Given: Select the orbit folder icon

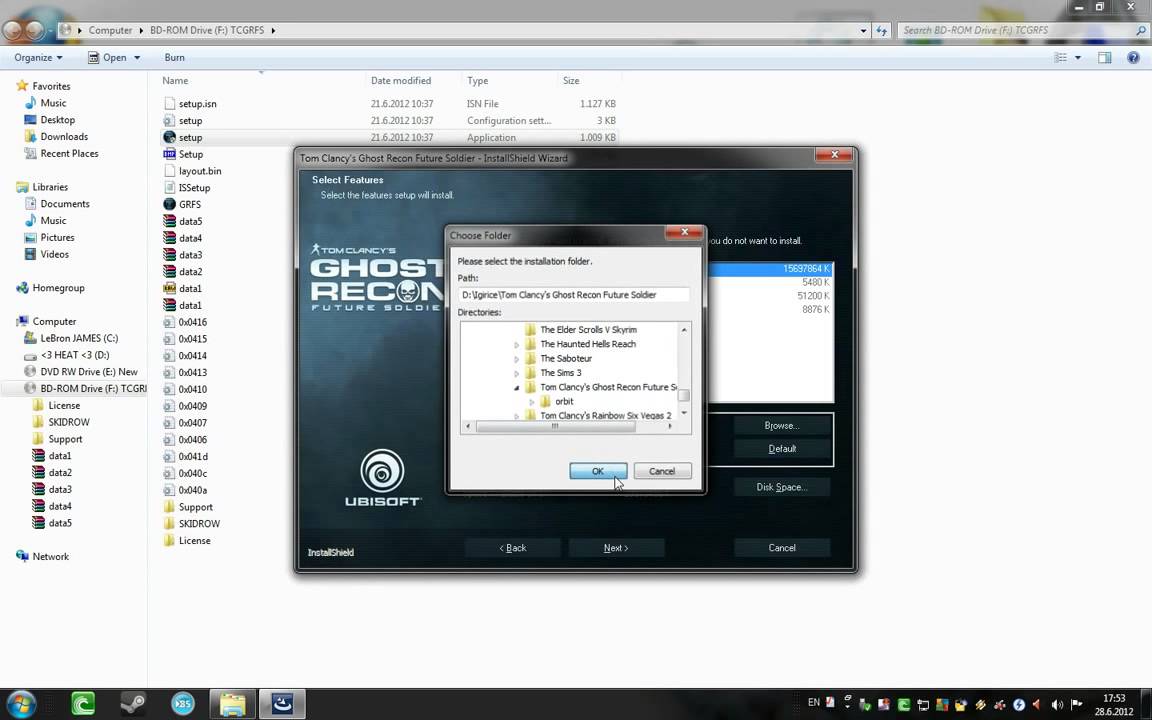Looking at the screenshot, I should (545, 402).
